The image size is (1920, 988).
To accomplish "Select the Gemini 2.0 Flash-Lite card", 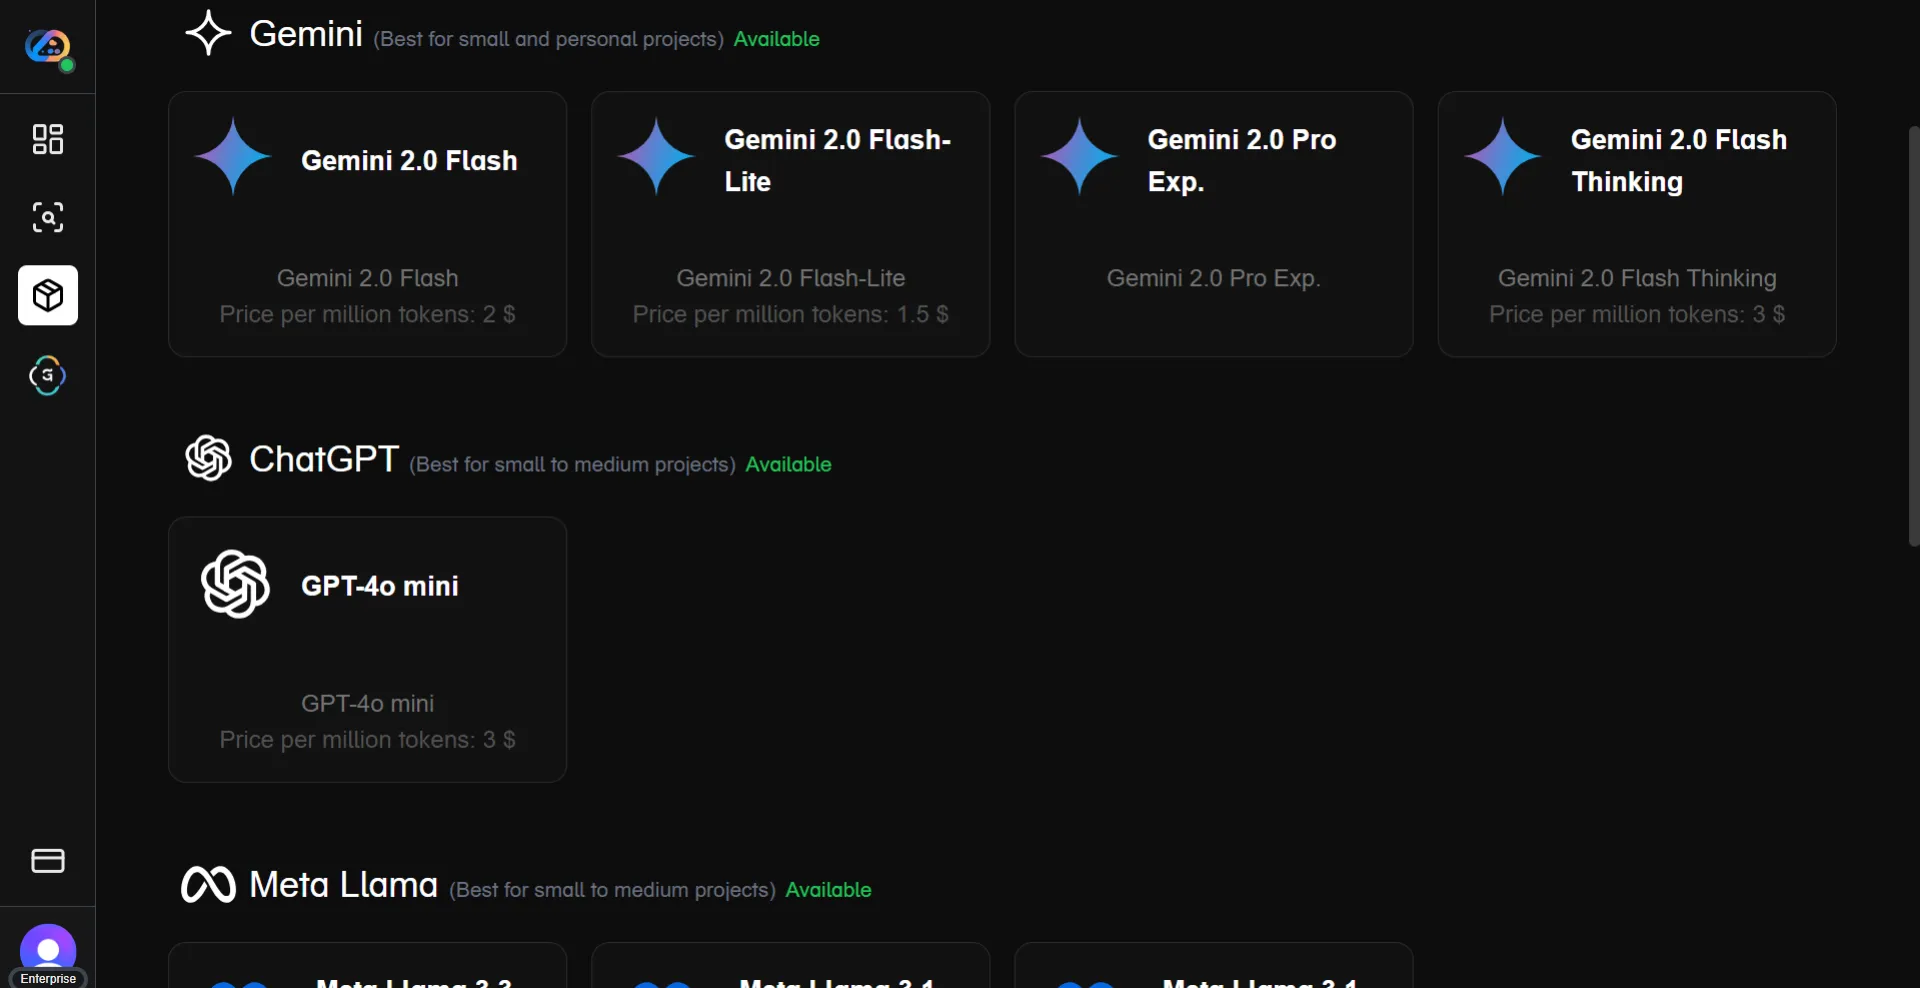I will 790,225.
